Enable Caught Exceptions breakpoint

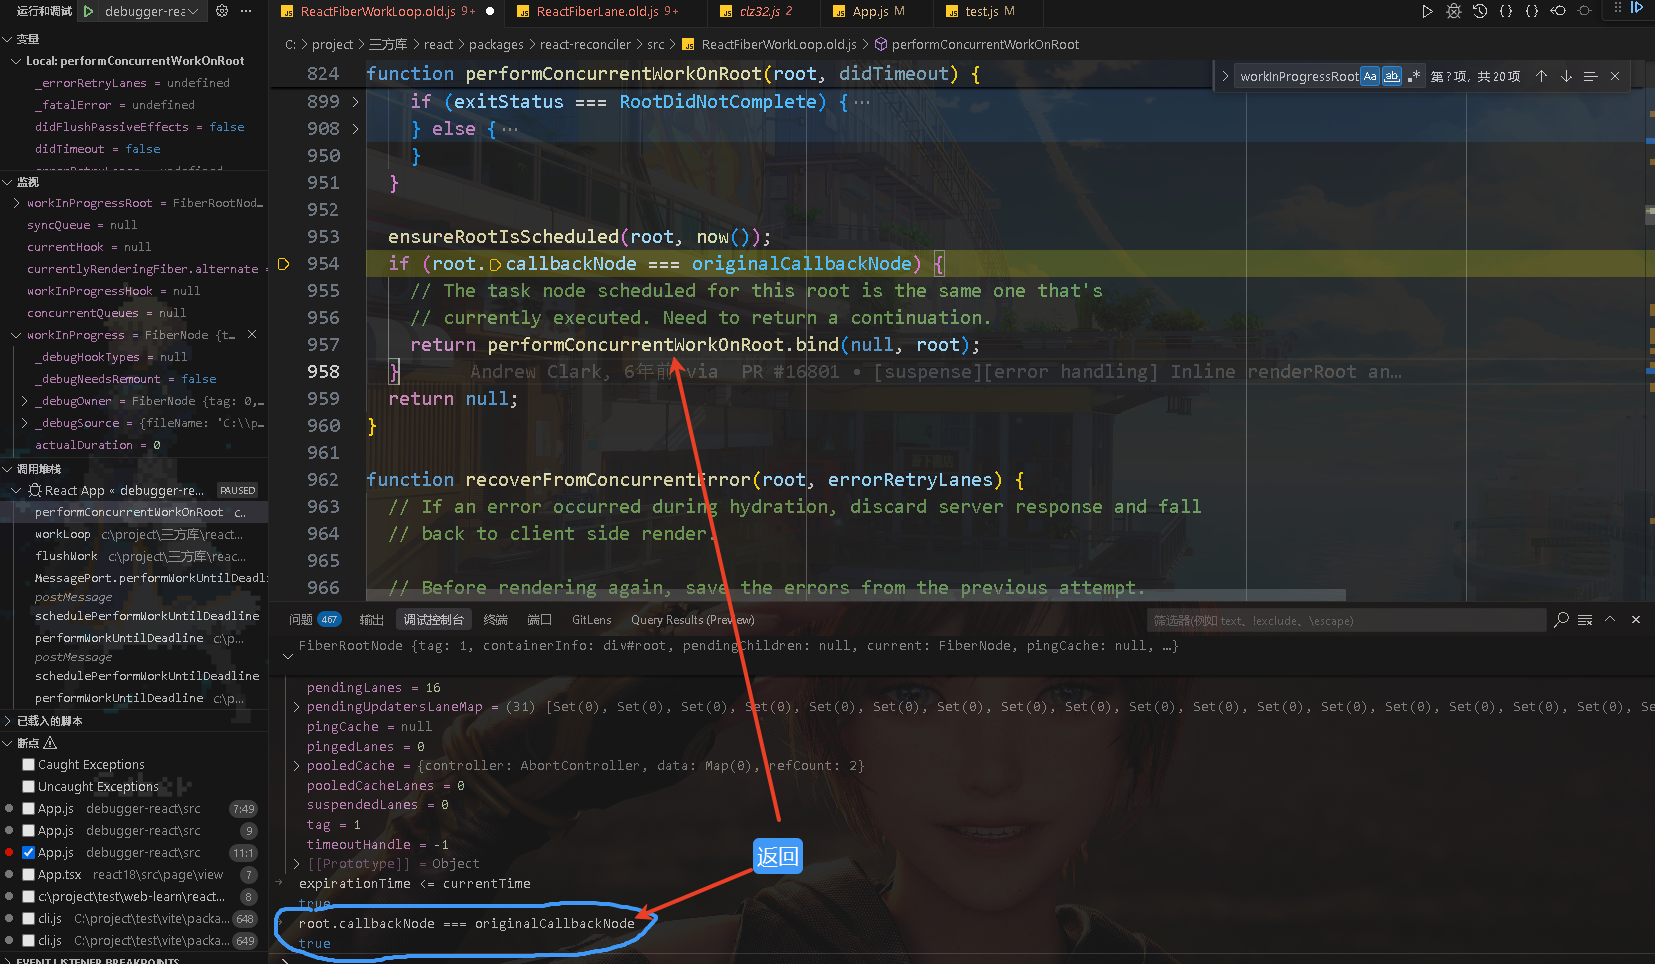pyautogui.click(x=28, y=765)
